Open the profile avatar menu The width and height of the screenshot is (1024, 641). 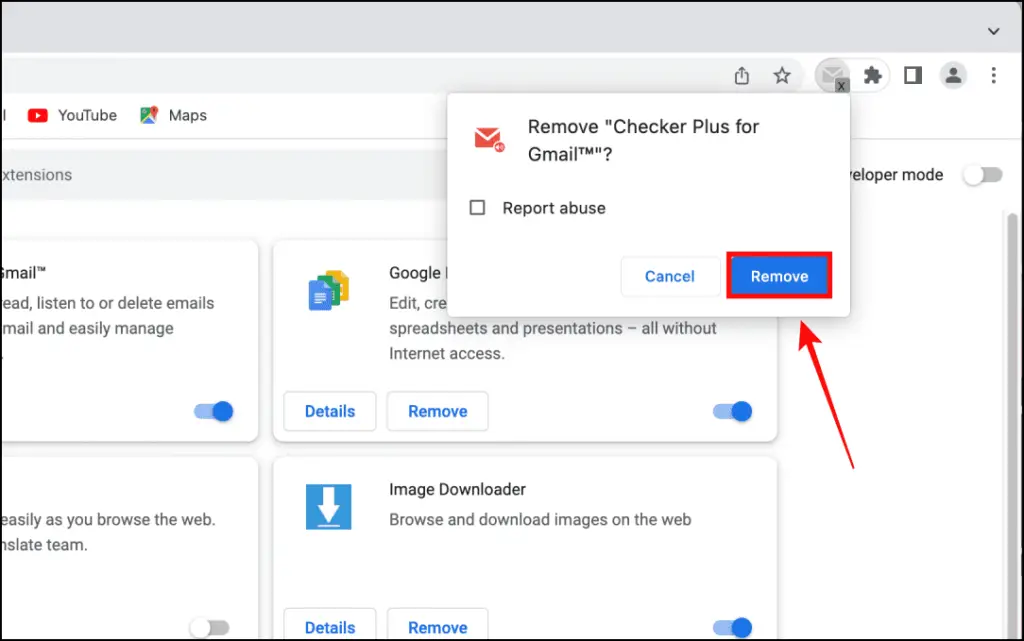953,76
